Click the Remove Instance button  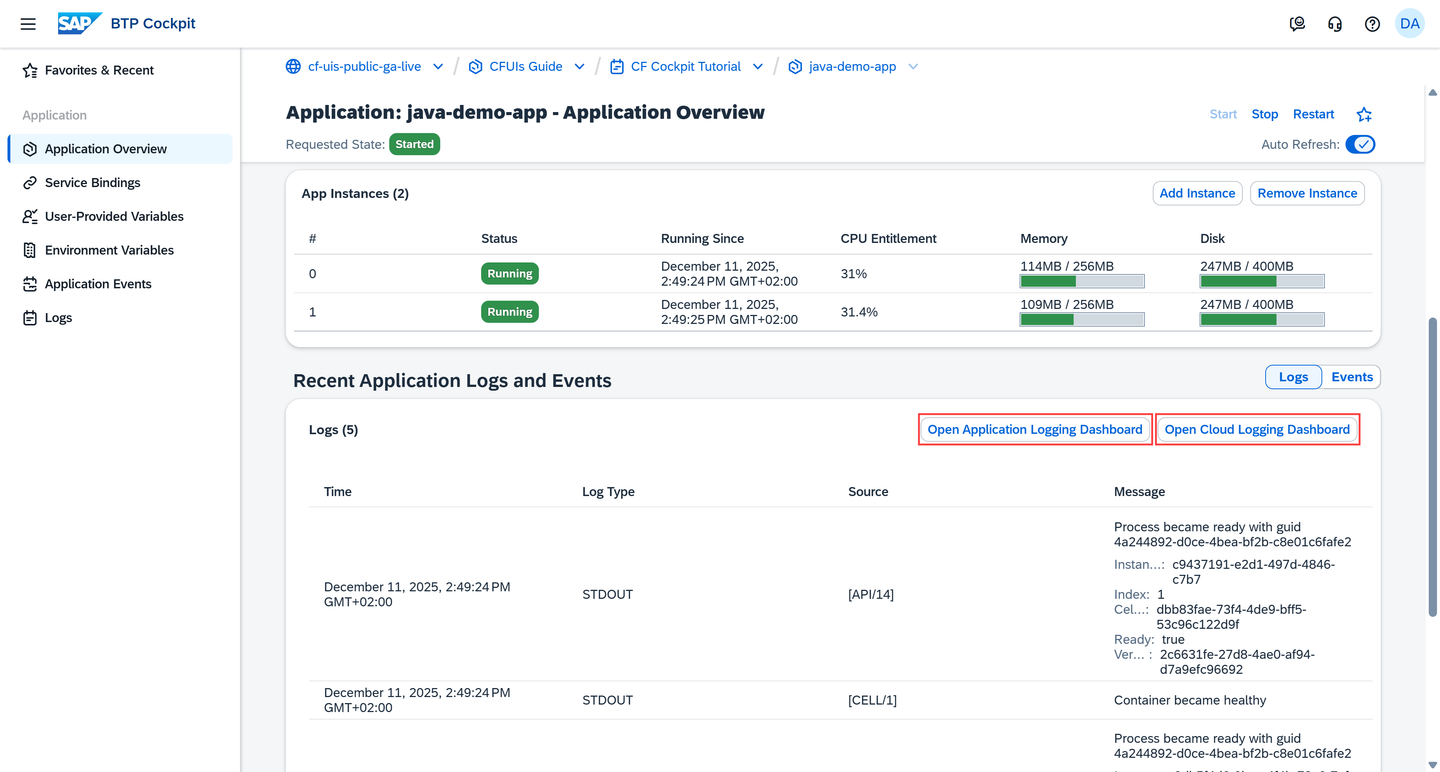tap(1307, 193)
